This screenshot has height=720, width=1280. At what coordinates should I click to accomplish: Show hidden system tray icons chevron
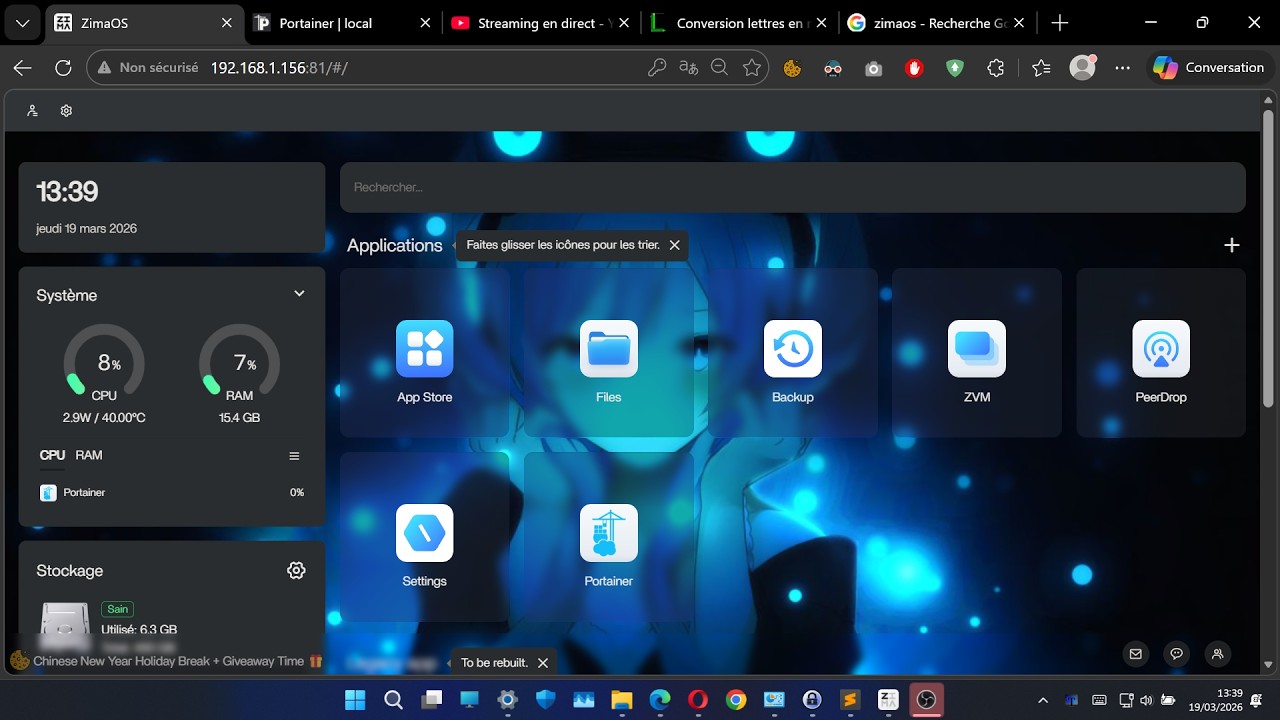coord(1043,700)
